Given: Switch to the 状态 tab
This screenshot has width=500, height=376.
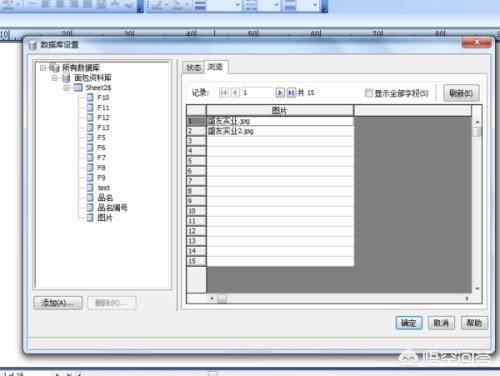Looking at the screenshot, I should click(x=193, y=68).
